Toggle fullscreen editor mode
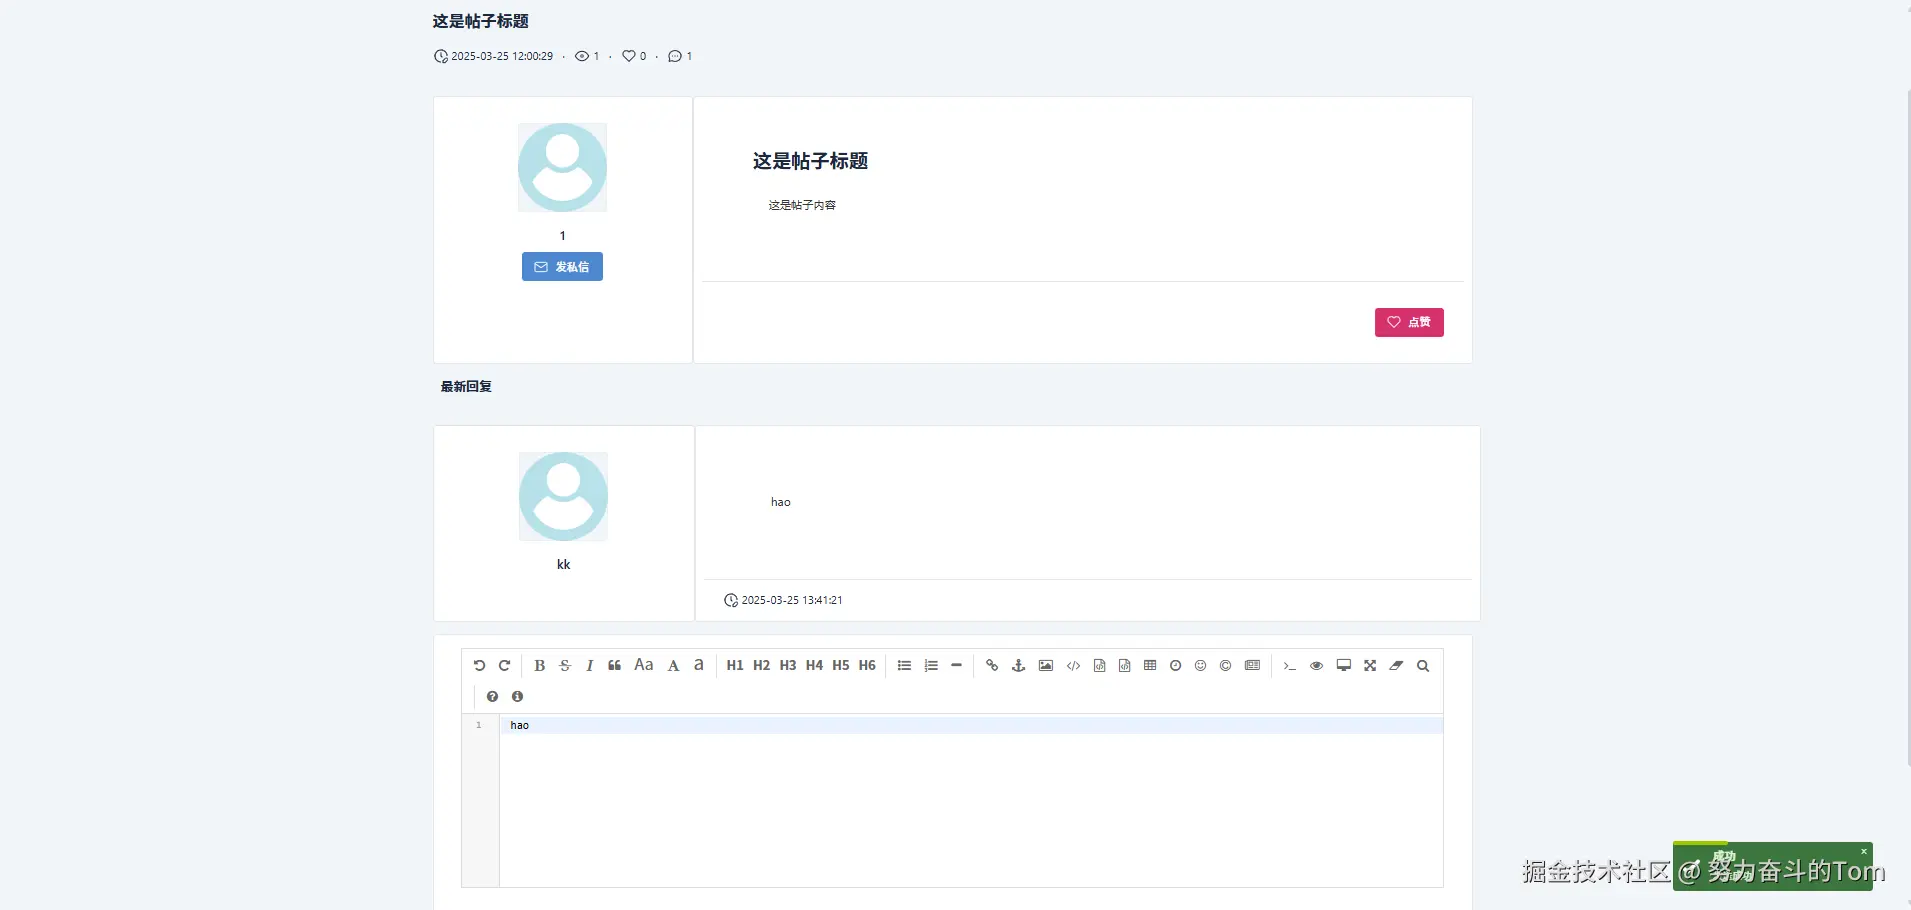This screenshot has height=910, width=1911. point(1370,666)
